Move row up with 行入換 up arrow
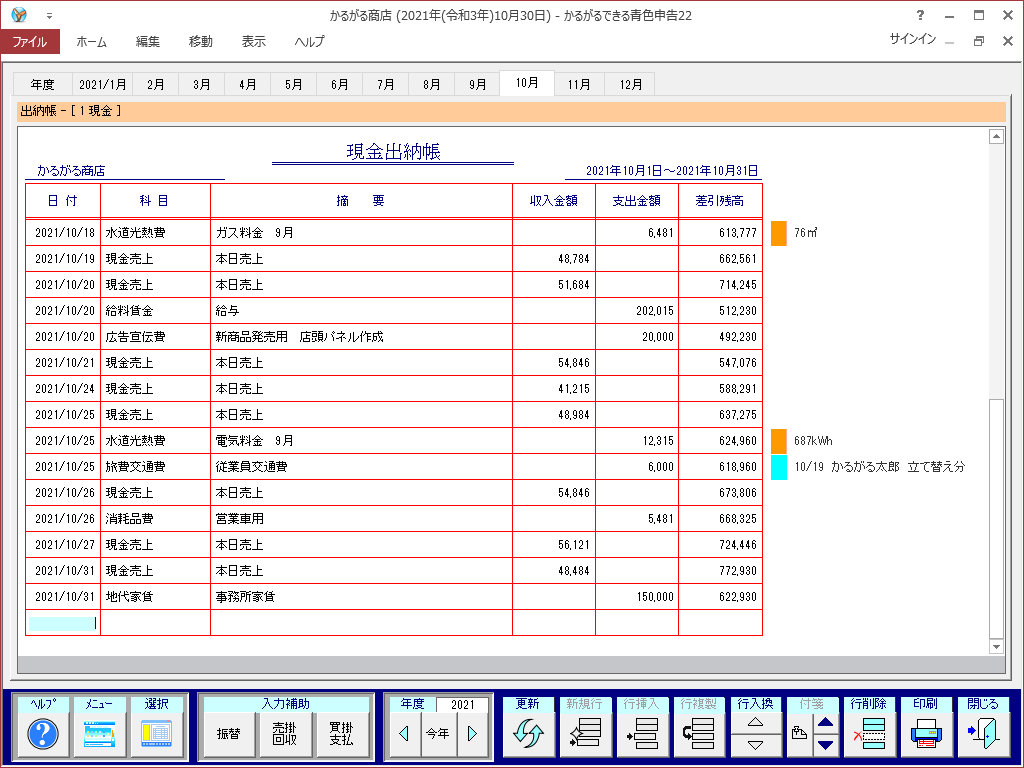1024x768 pixels. coord(756,722)
